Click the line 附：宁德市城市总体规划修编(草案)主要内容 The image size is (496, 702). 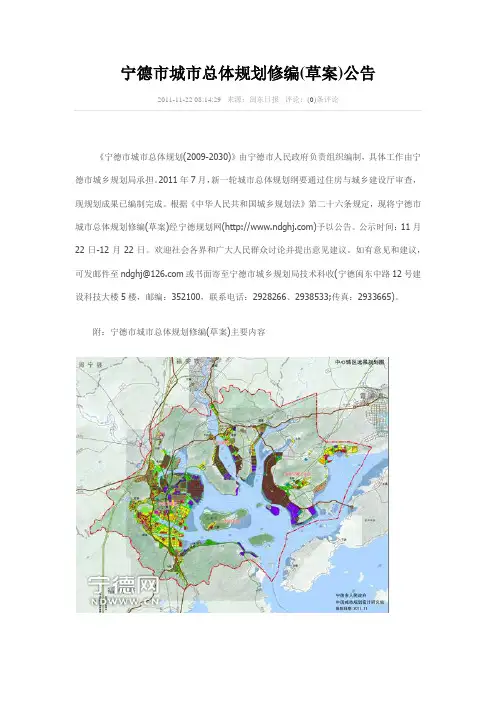click(179, 332)
